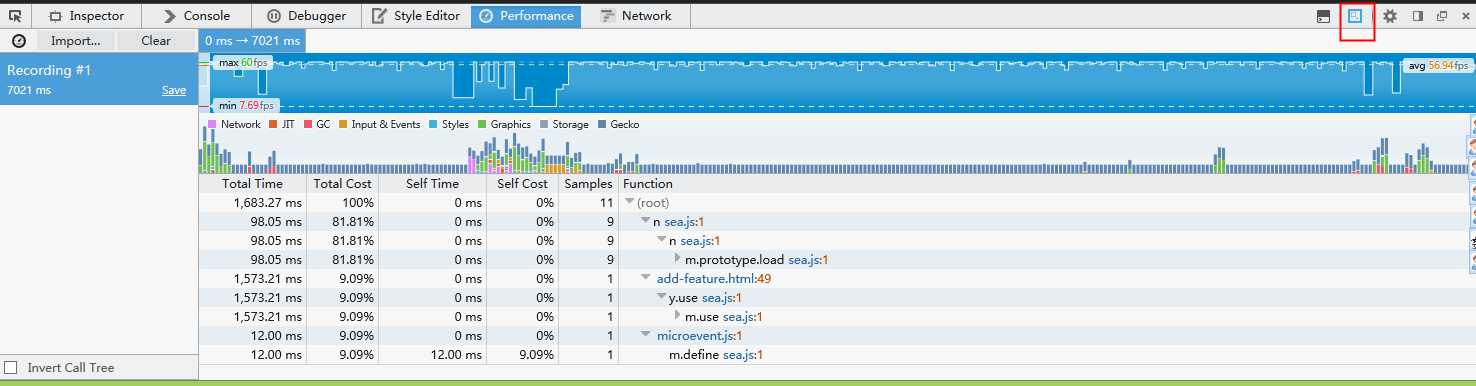Enable the Invert Call Tree checkbox
This screenshot has height=386, width=1476.
click(12, 368)
